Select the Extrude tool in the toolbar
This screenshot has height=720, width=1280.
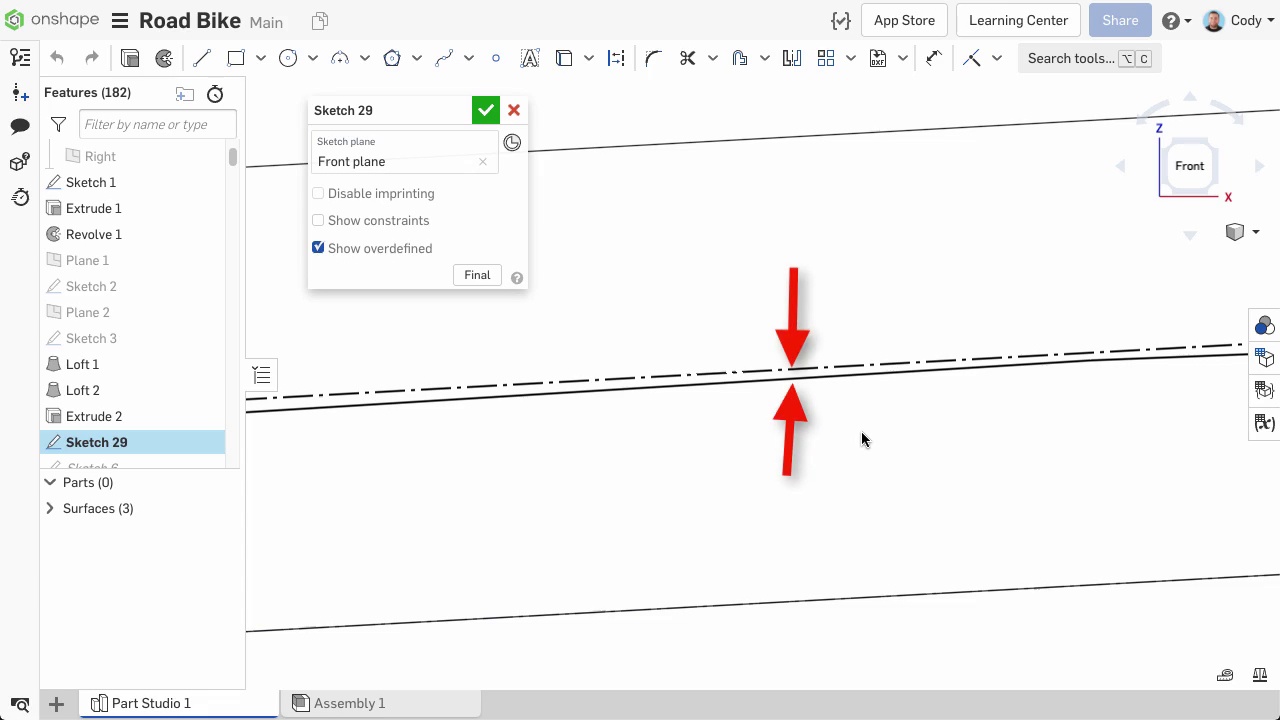point(130,59)
